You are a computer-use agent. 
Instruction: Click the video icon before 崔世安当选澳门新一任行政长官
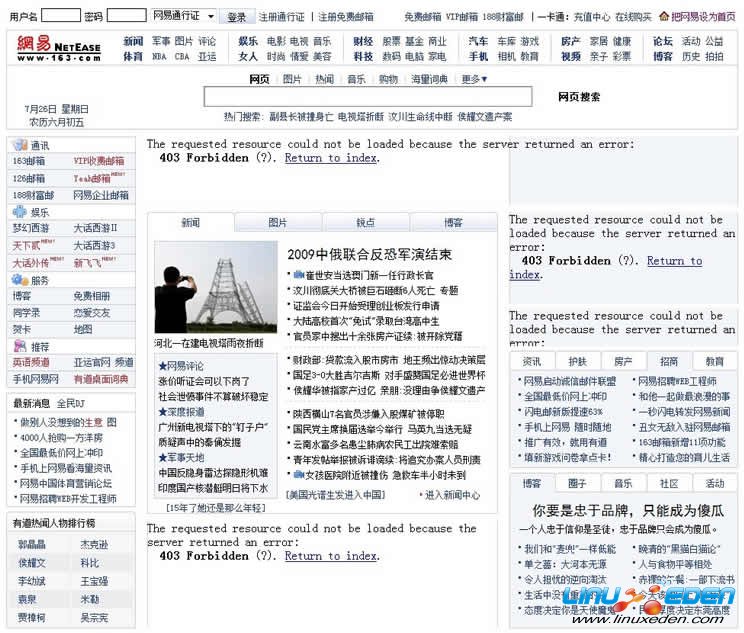click(x=298, y=275)
